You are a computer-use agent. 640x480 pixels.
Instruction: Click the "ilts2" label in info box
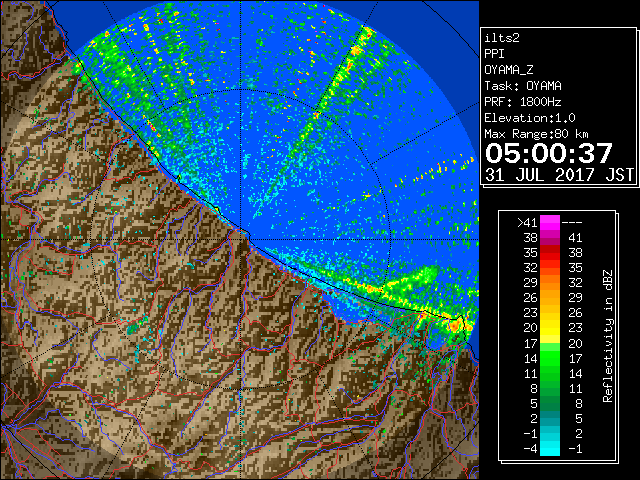[502, 38]
